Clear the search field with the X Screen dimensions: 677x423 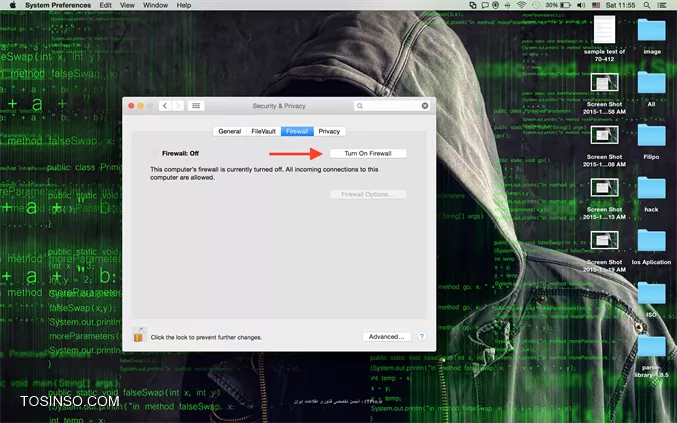pyautogui.click(x=425, y=106)
